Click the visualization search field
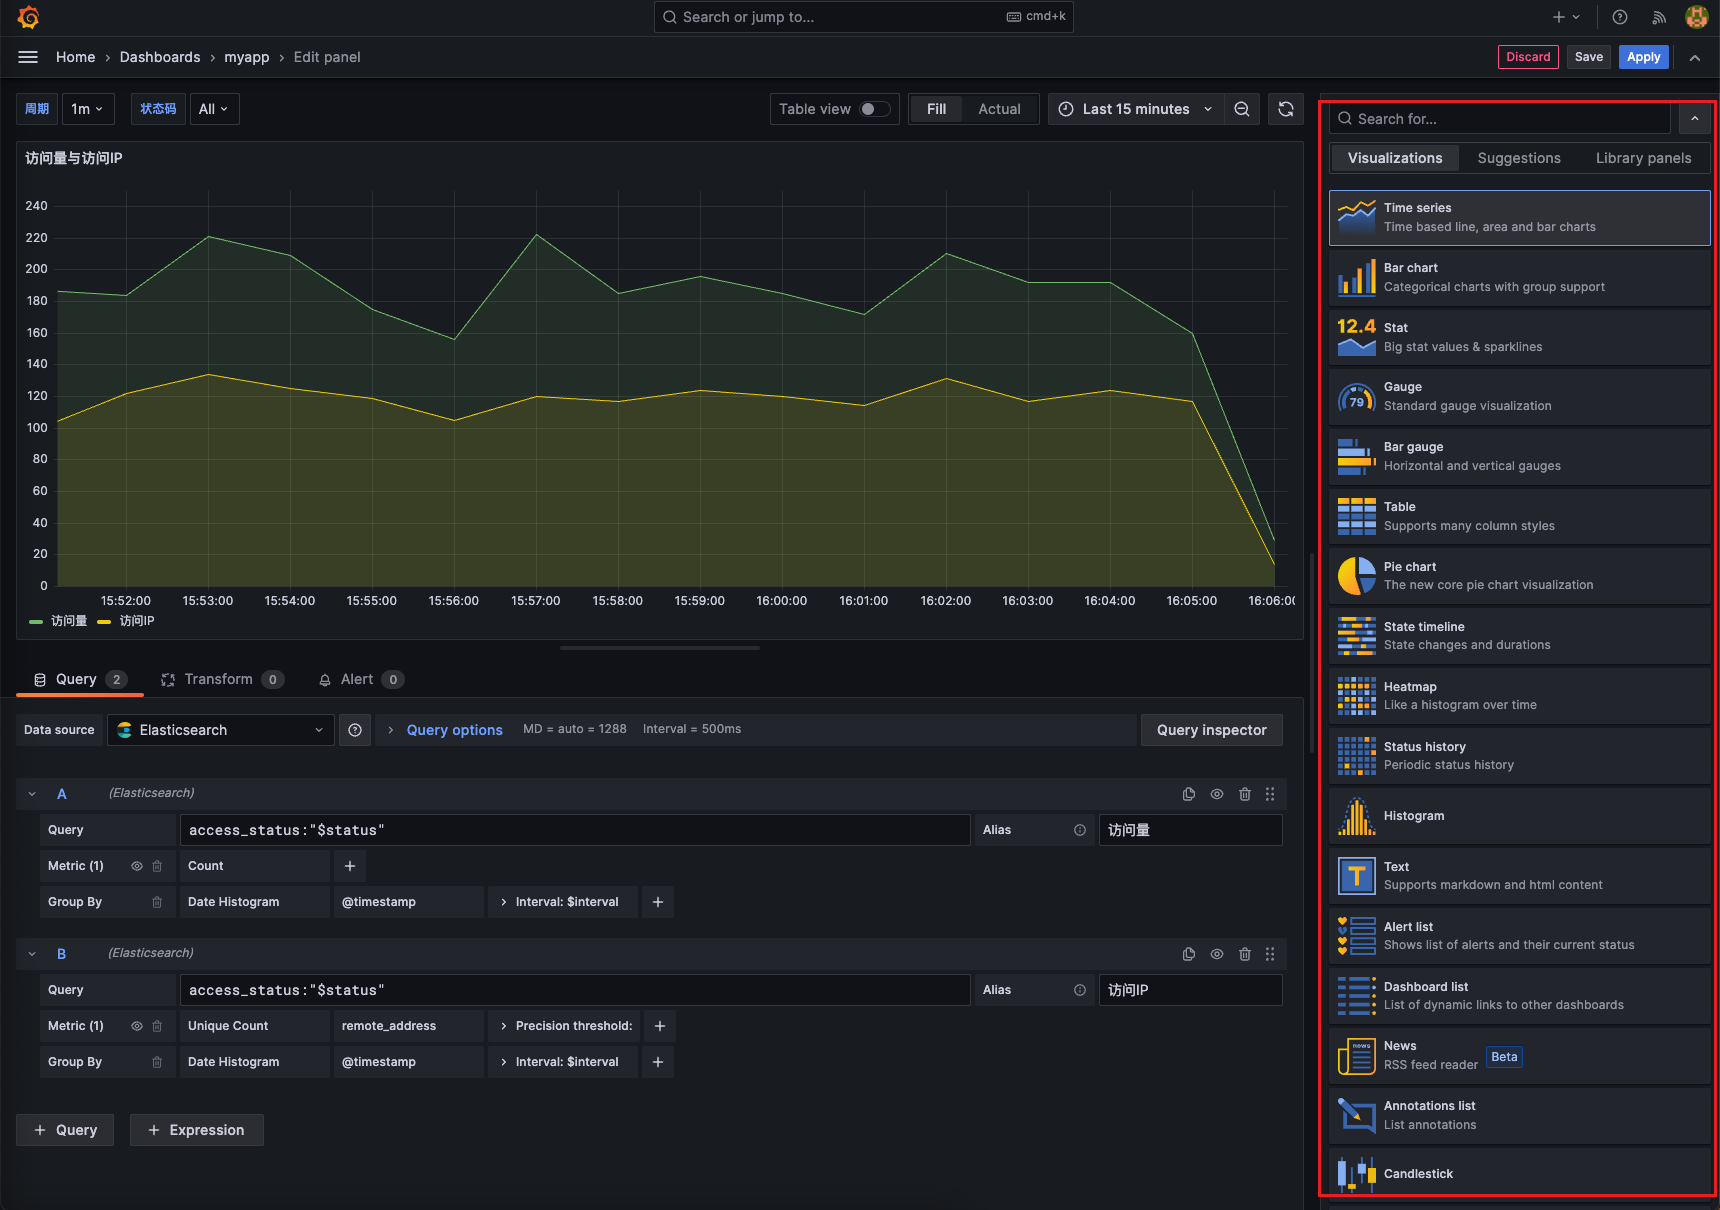This screenshot has width=1720, height=1210. 1500,119
